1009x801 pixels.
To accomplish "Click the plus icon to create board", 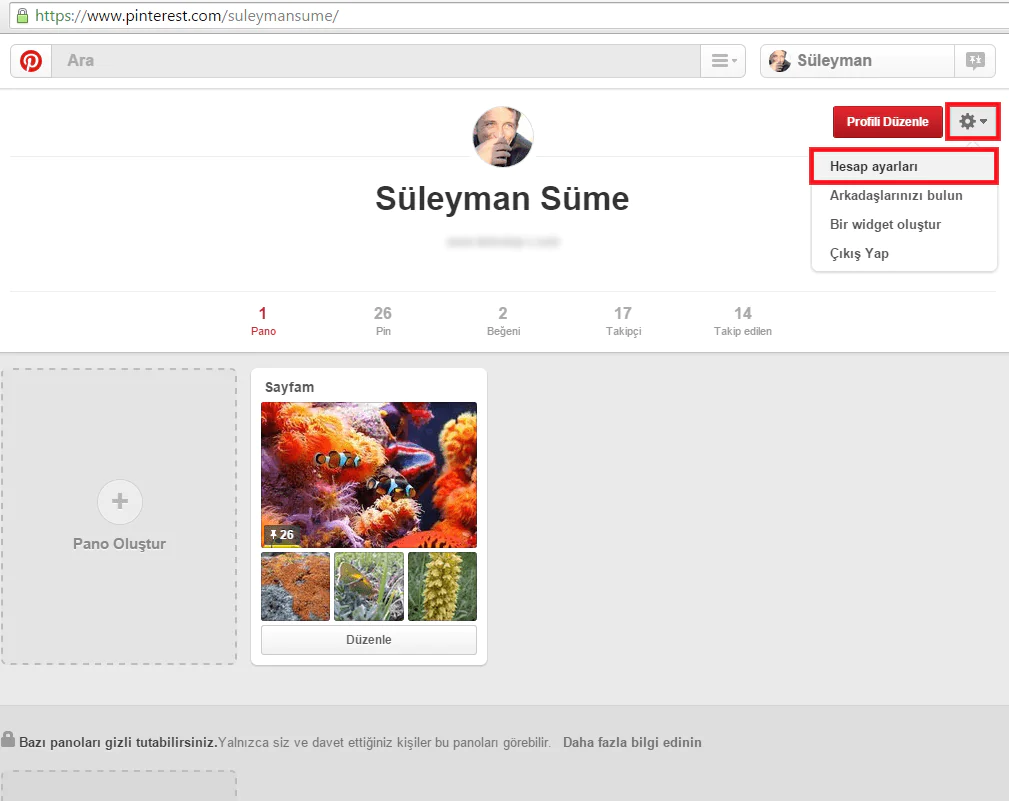I will click(x=120, y=501).
